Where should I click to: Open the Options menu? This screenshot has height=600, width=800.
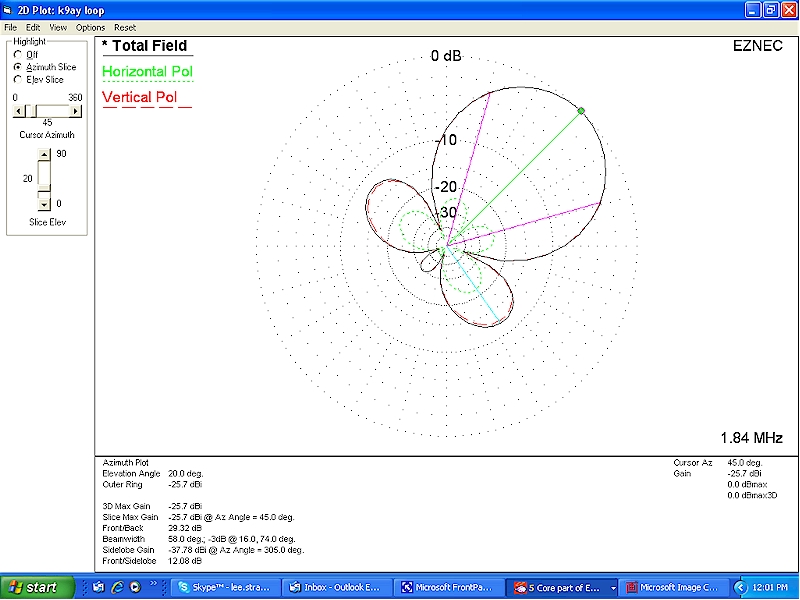pos(90,27)
